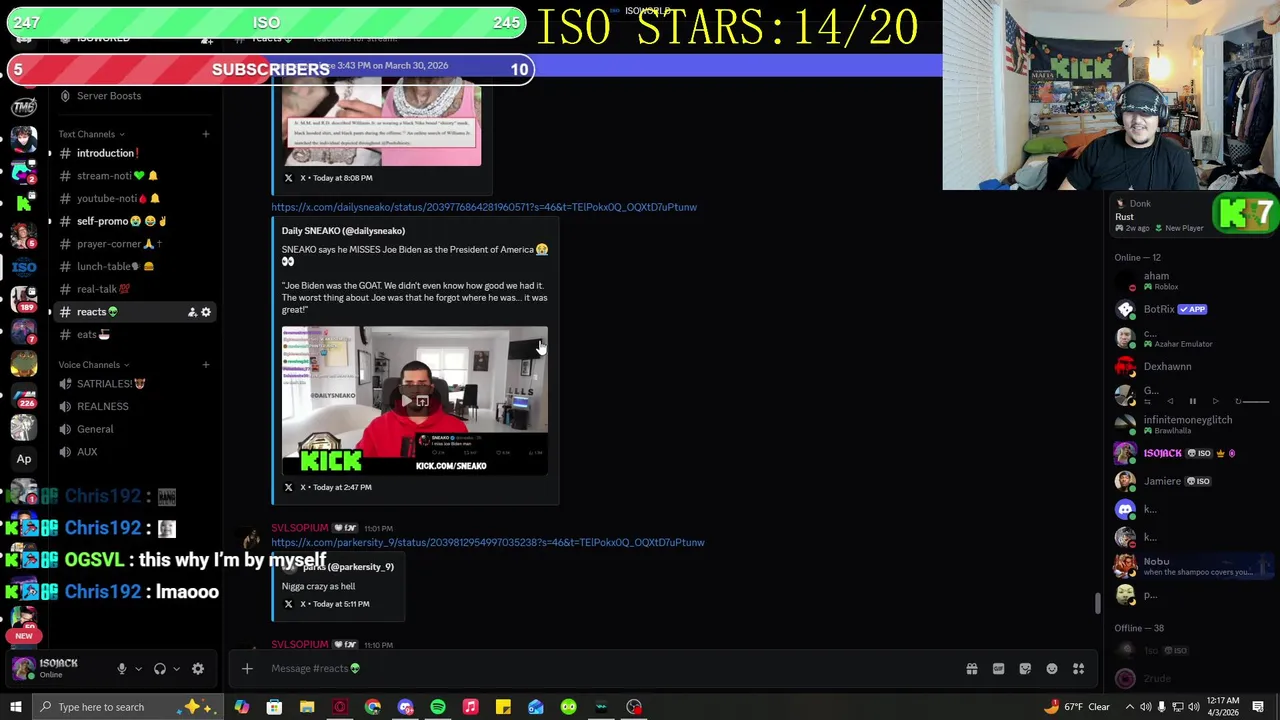Open the Ap server icon in sidebar
The height and width of the screenshot is (720, 1280).
coord(24,459)
